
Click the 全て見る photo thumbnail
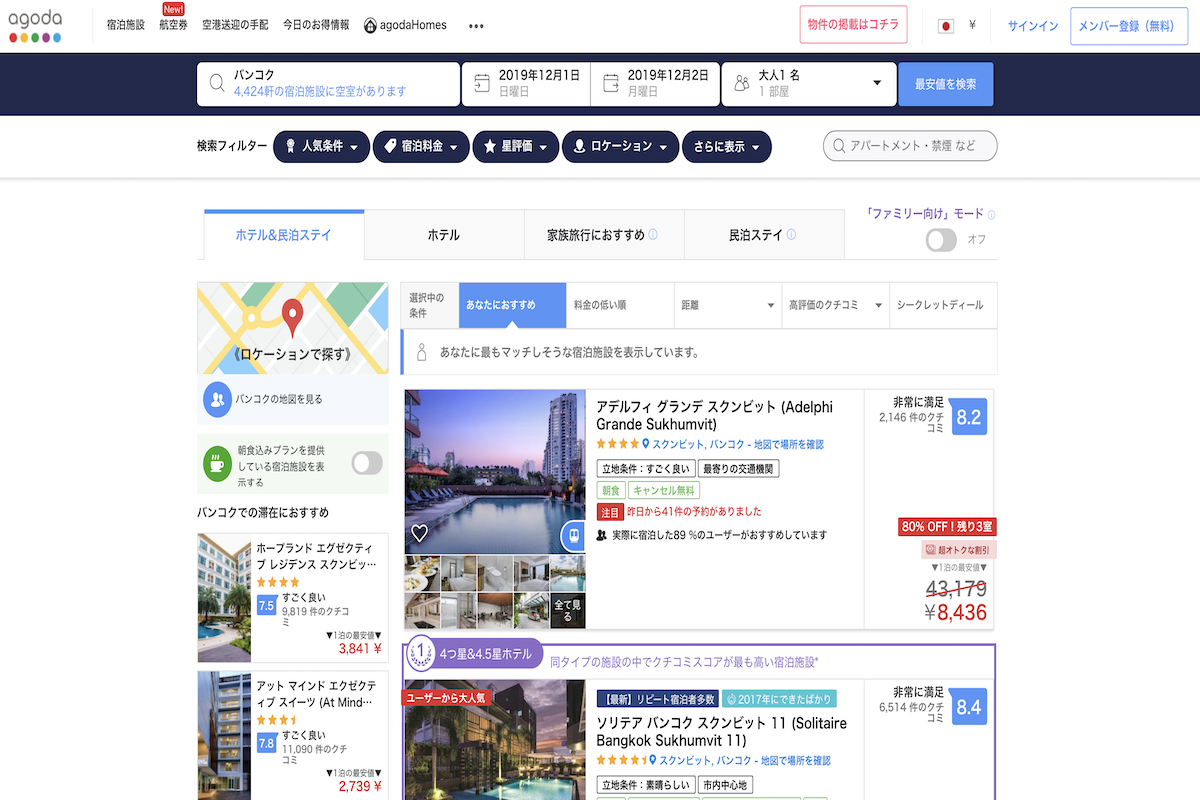[568, 610]
